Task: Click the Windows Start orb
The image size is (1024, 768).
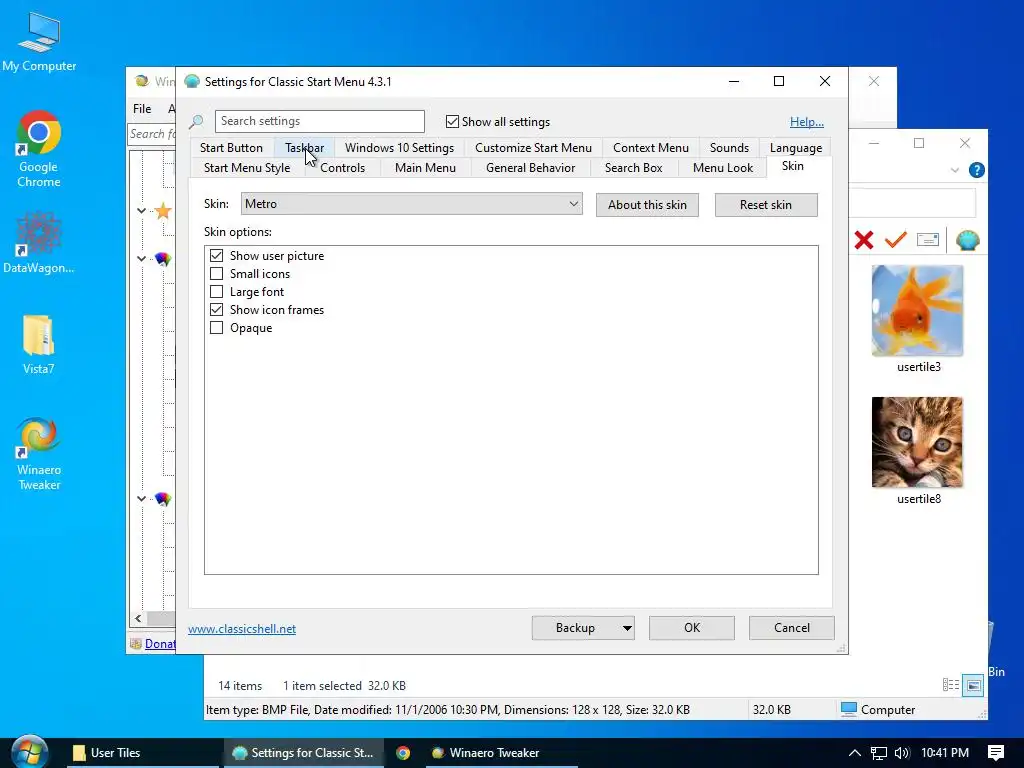Action: tap(29, 752)
